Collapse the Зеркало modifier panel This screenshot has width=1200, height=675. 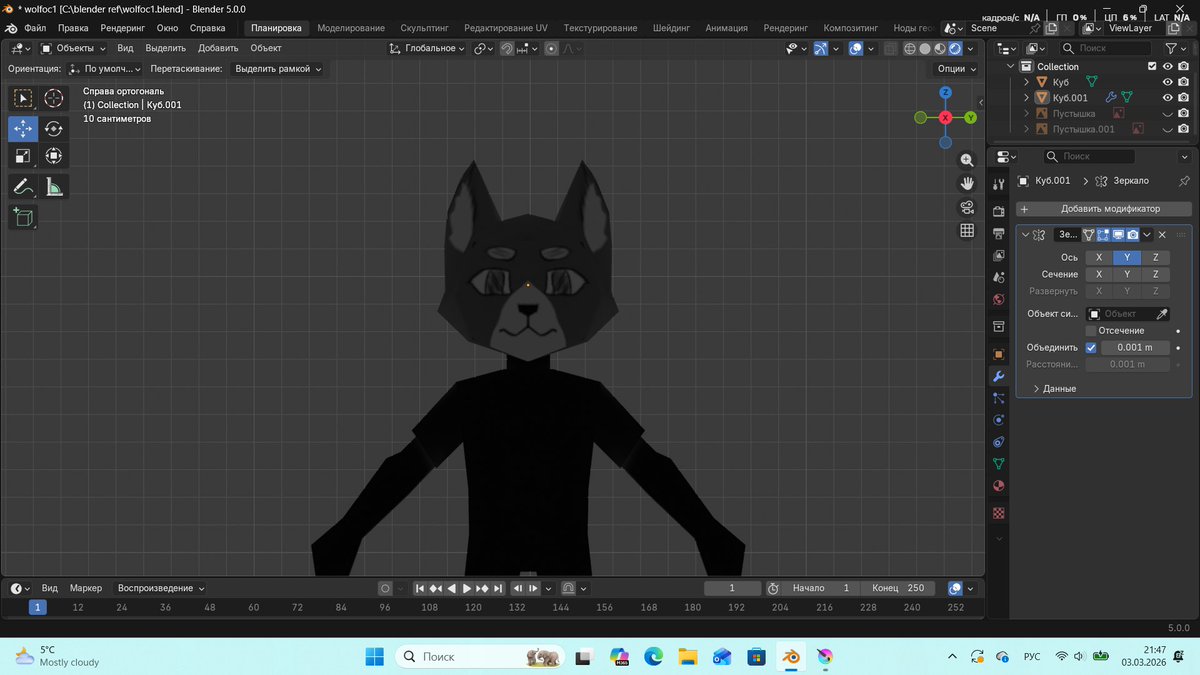click(x=1025, y=235)
